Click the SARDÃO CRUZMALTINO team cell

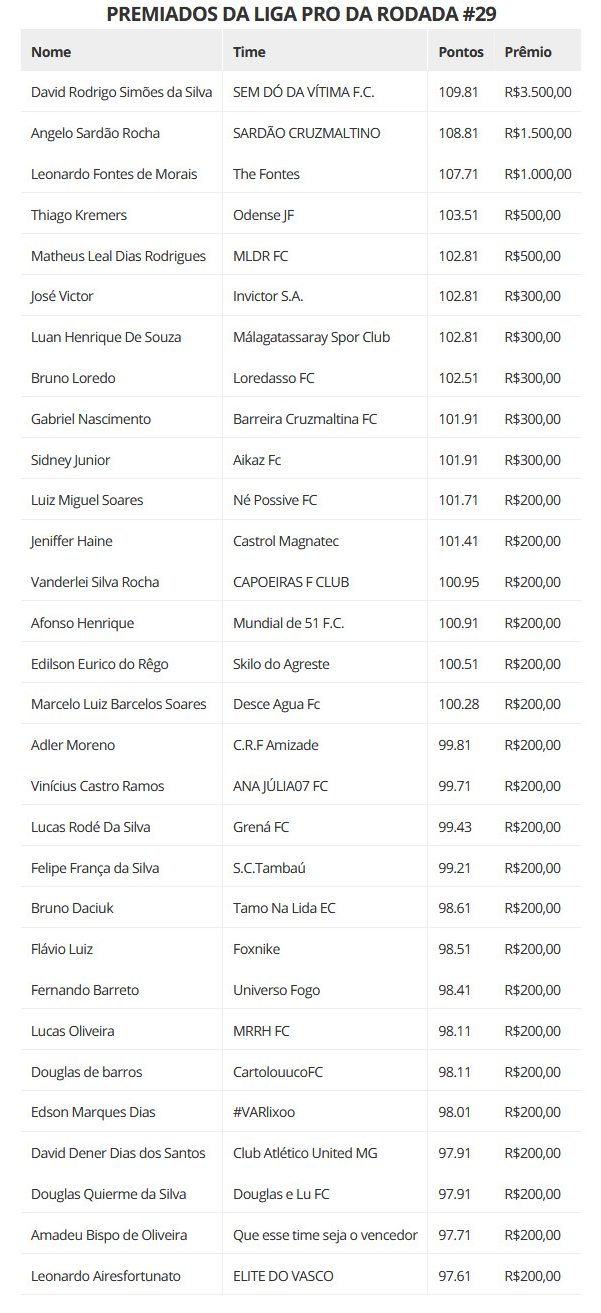pos(306,133)
